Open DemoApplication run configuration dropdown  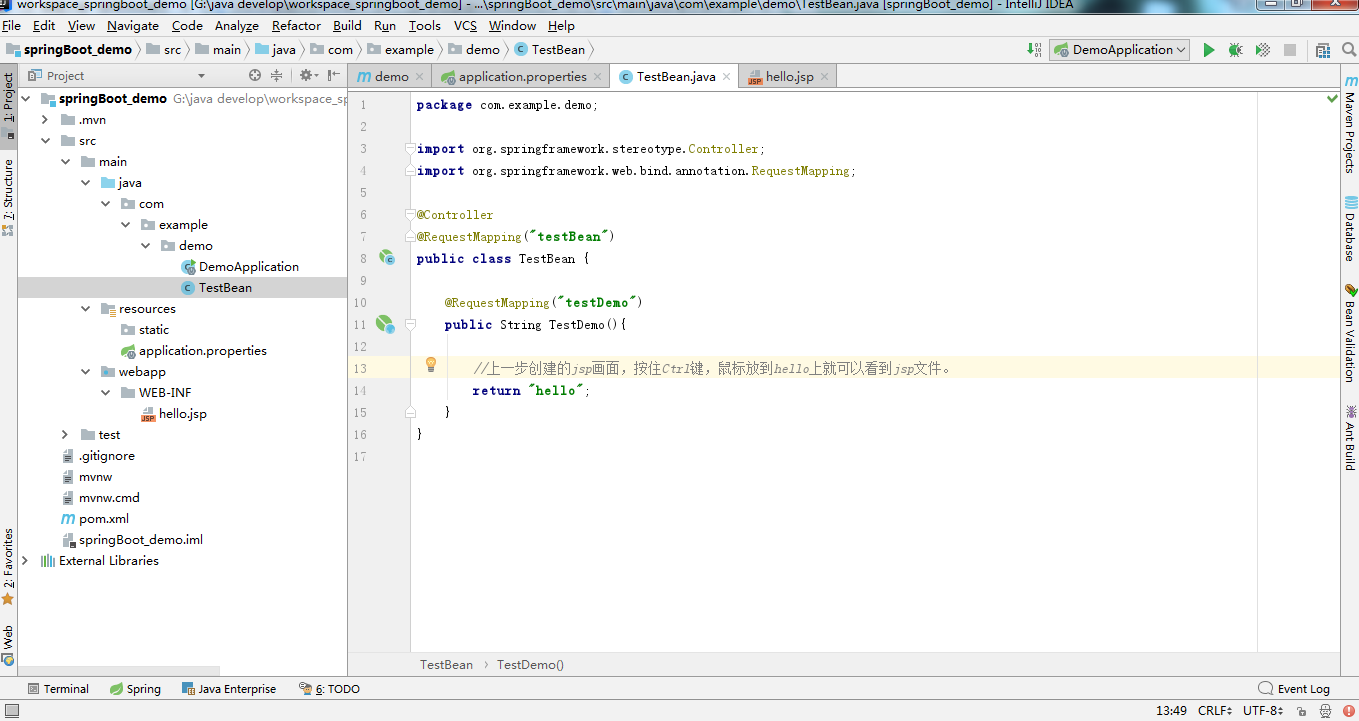(x=1119, y=50)
